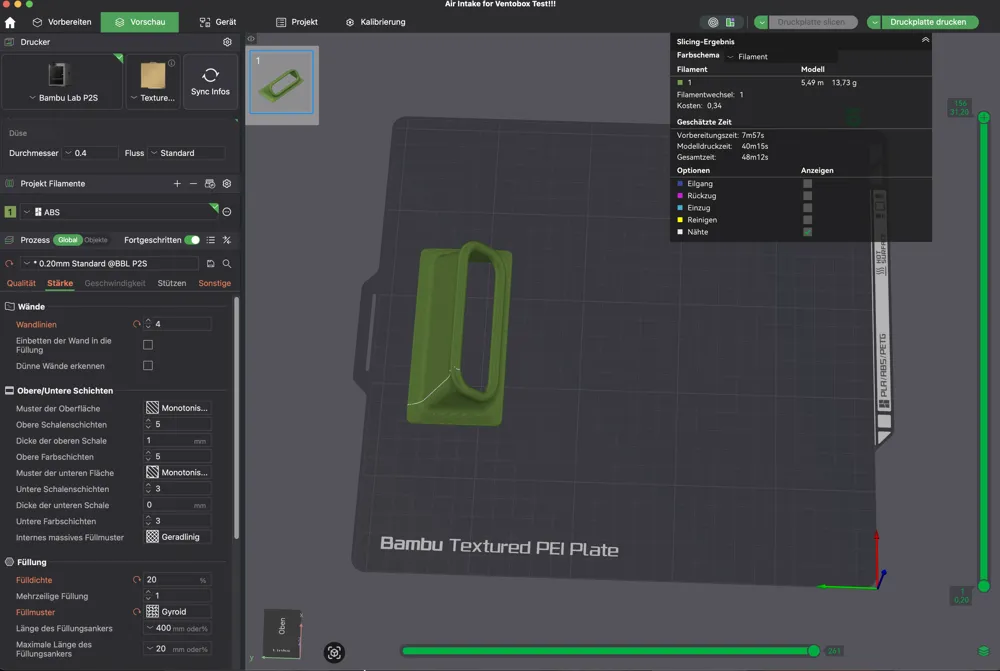Screen dimensions: 1000x671
Task: Open Fluss Standard dropdown
Action: click(187, 153)
